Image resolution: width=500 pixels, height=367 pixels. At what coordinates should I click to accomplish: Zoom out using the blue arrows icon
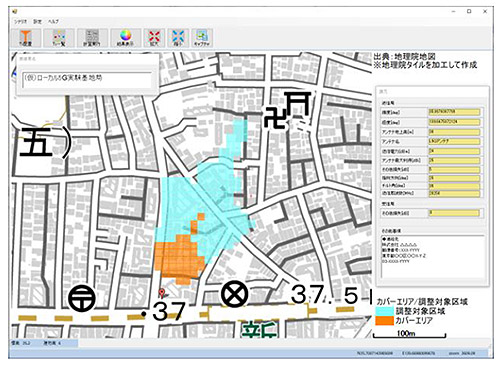[x=178, y=38]
